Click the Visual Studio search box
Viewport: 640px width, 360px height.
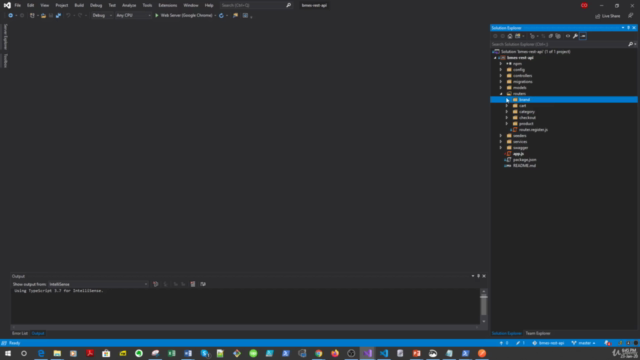pos(256,5)
